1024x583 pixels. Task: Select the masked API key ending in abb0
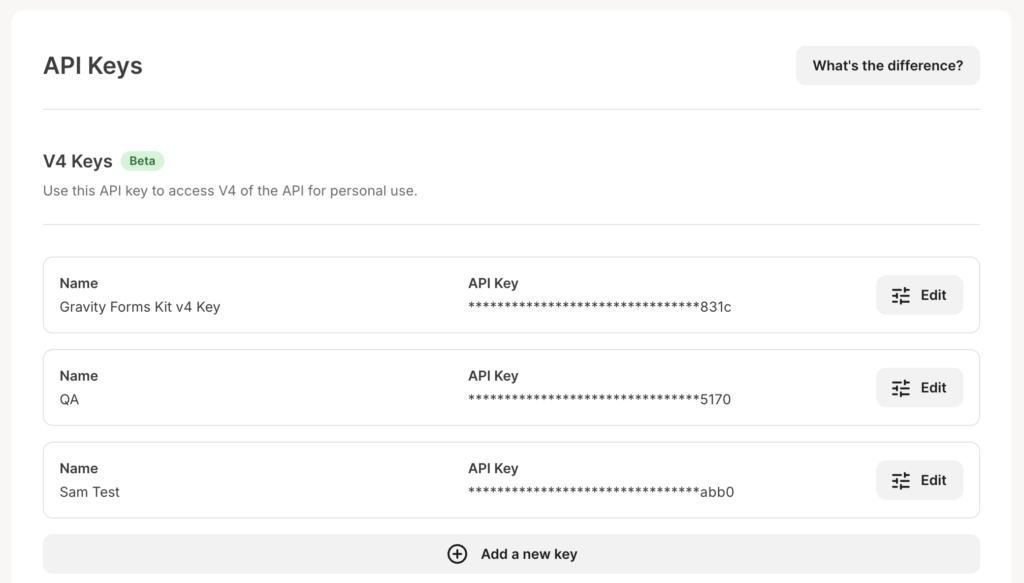click(601, 492)
